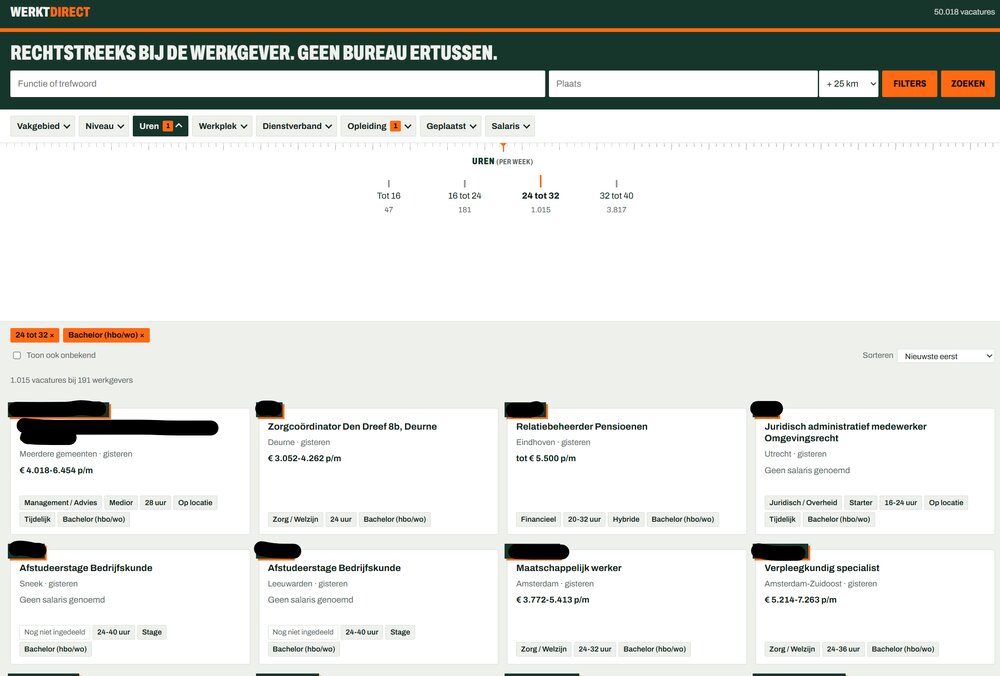Click the Starter tag

[x=860, y=503]
